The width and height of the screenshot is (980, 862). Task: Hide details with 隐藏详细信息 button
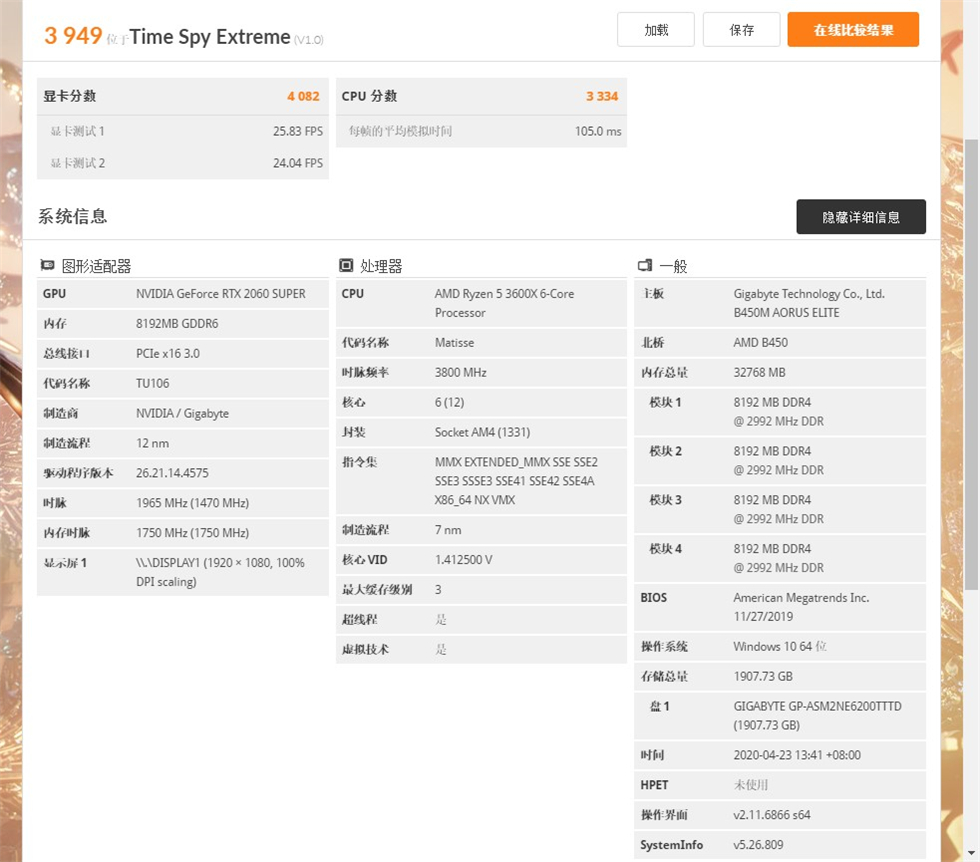tap(861, 217)
